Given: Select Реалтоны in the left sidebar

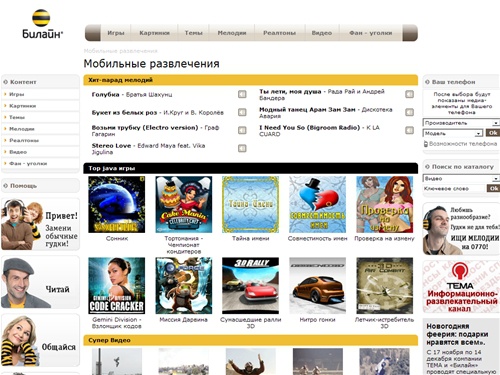Looking at the screenshot, I should (40, 140).
